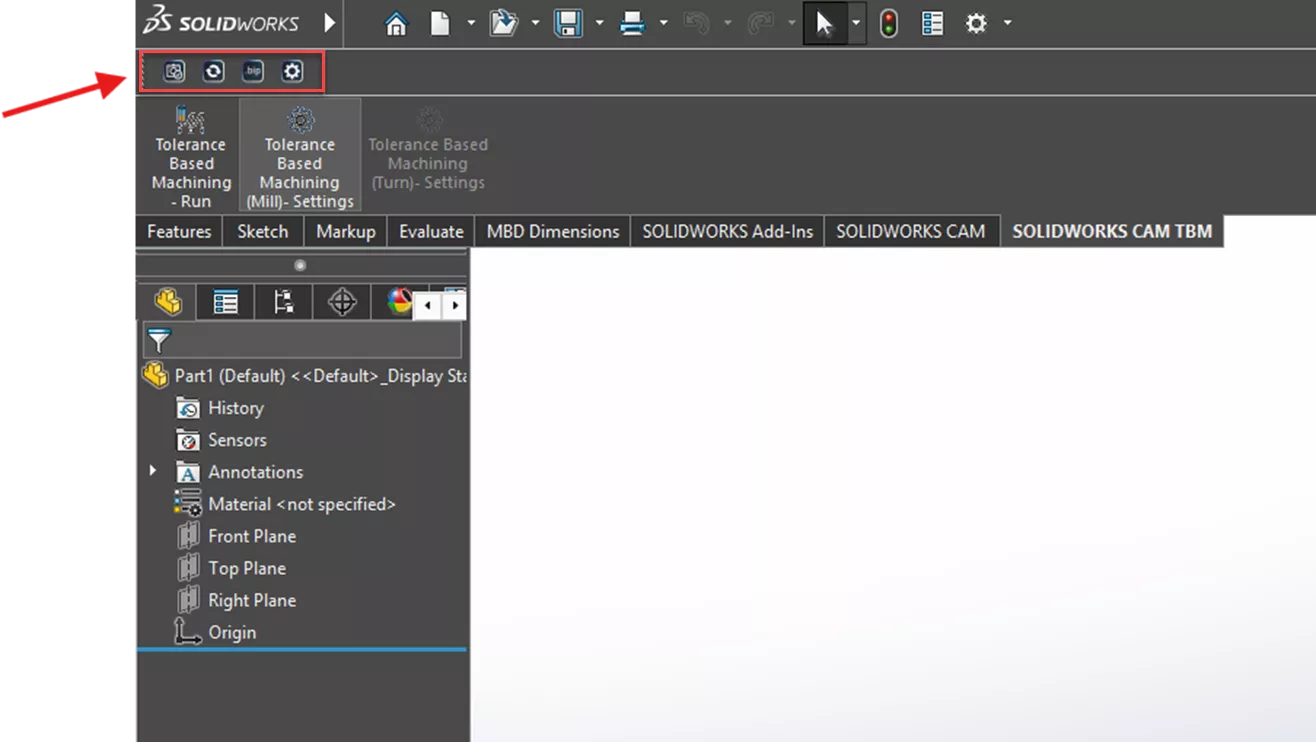Open the Options gear dropdown arrow
Viewport: 1316px width, 742px height.
1007,23
